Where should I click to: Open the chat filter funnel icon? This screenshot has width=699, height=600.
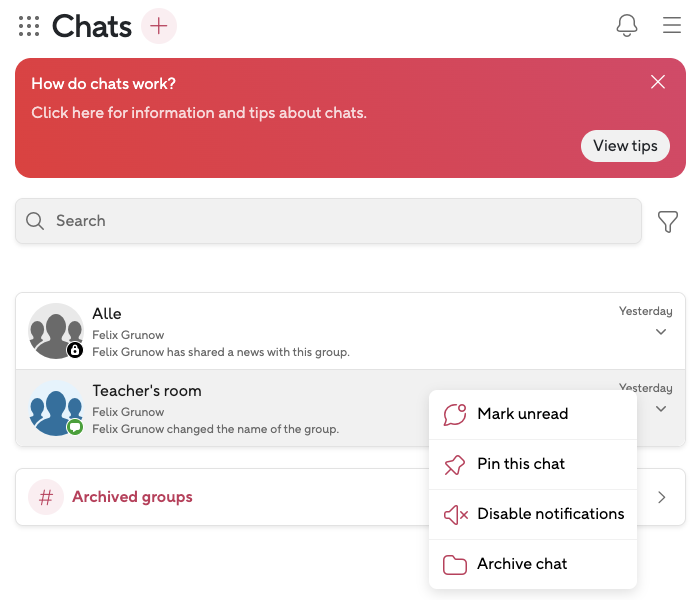[x=668, y=222]
